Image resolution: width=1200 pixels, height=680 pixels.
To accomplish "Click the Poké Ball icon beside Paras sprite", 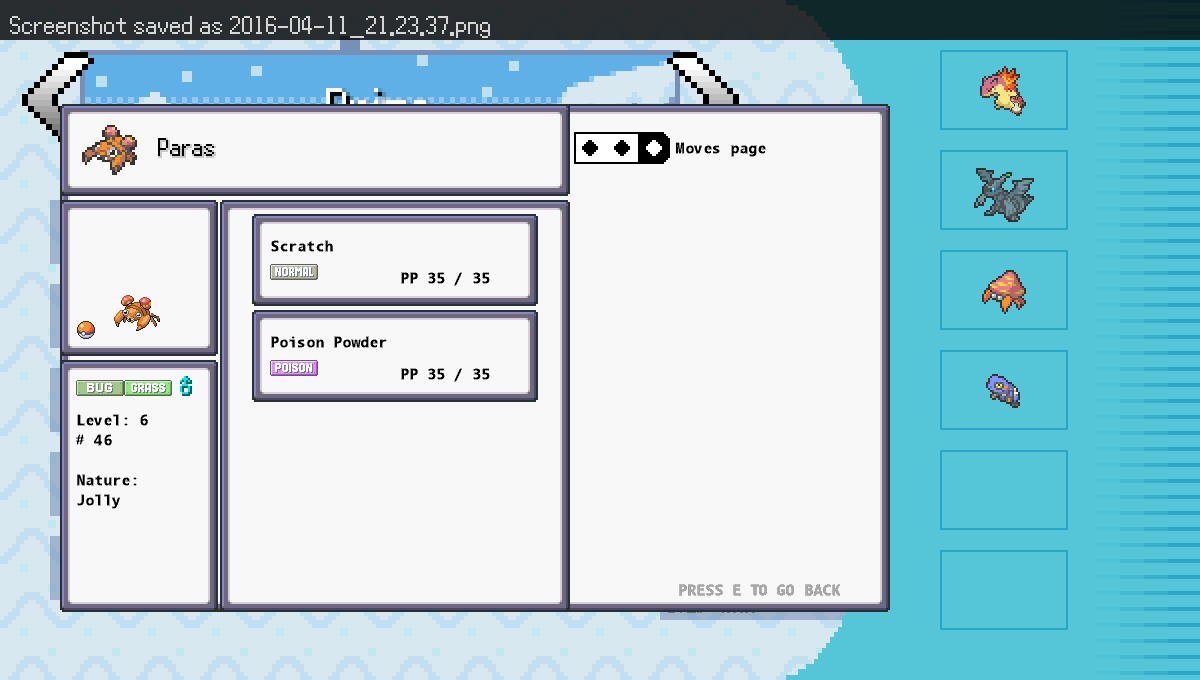I will coord(86,331).
